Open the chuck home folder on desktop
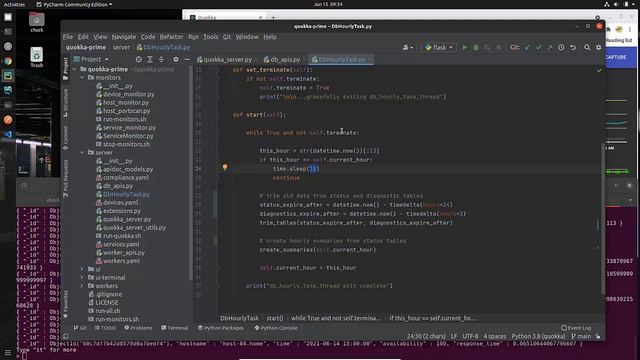The width and height of the screenshot is (640, 360). pos(36,22)
